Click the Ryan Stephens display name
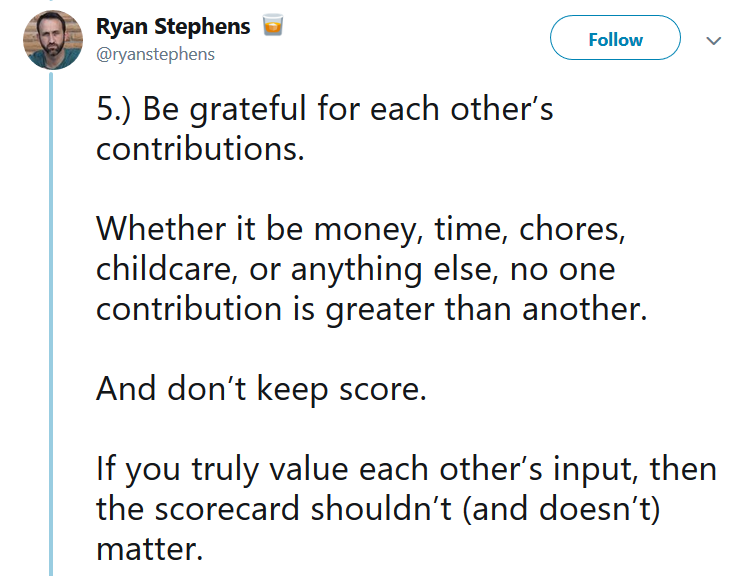Viewport: 743px width, 576px height. click(173, 27)
